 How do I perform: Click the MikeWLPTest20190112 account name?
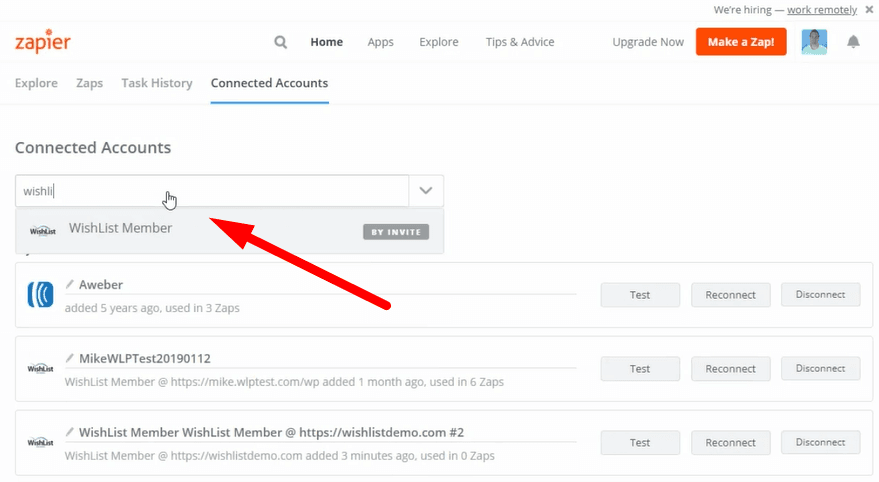(145, 359)
